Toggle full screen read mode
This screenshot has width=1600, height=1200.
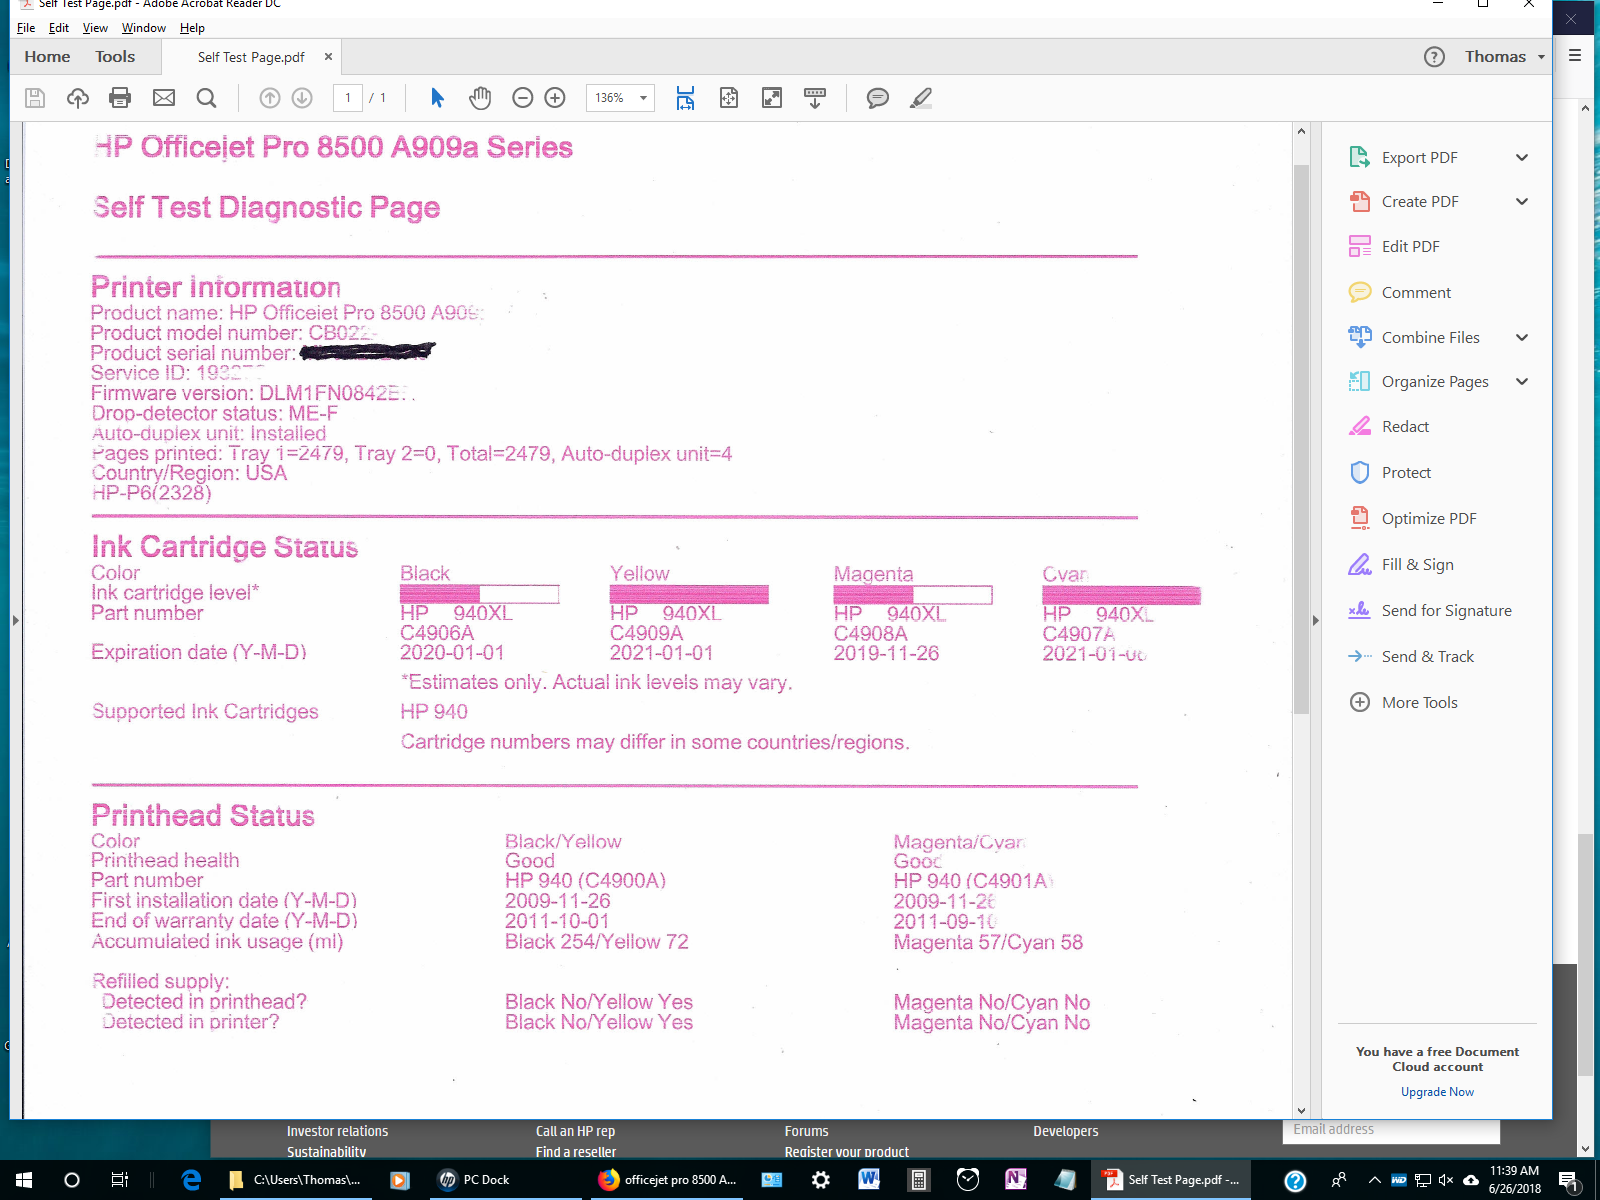click(772, 98)
